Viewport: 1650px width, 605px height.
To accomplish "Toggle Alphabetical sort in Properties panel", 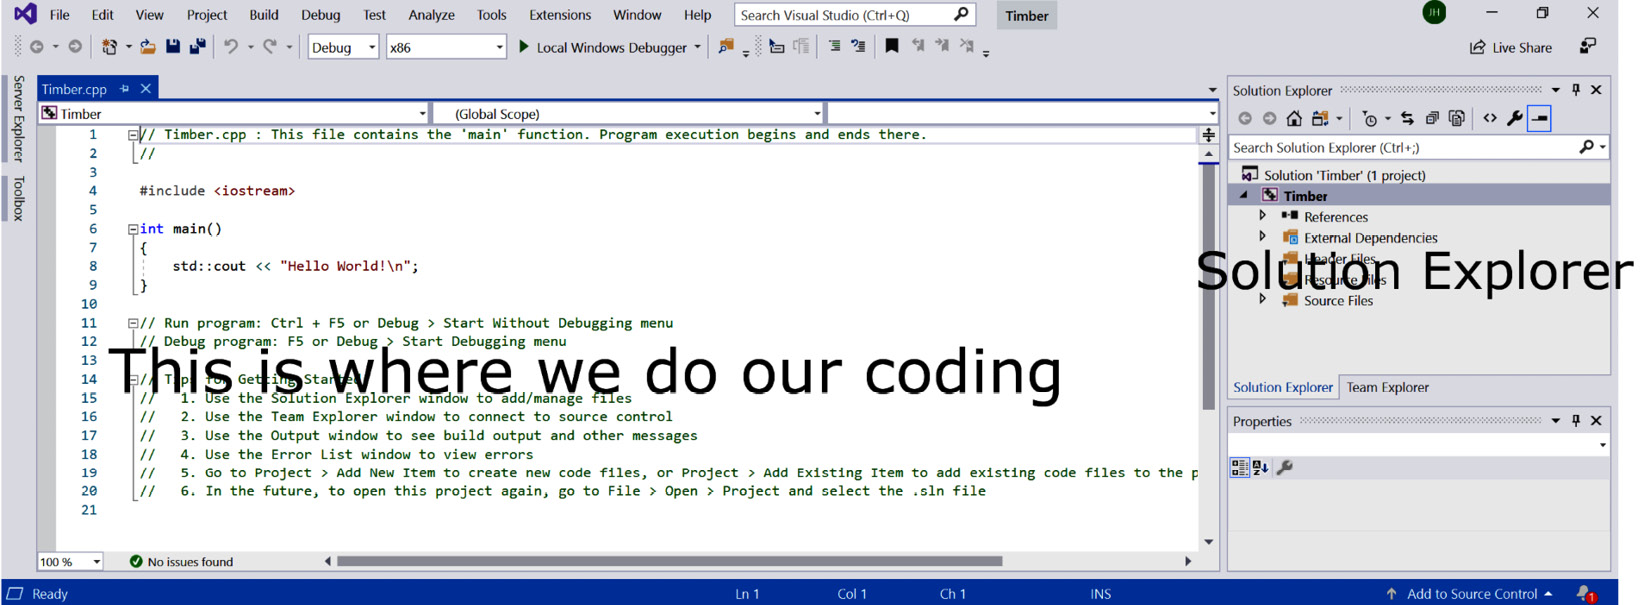I will (1260, 467).
